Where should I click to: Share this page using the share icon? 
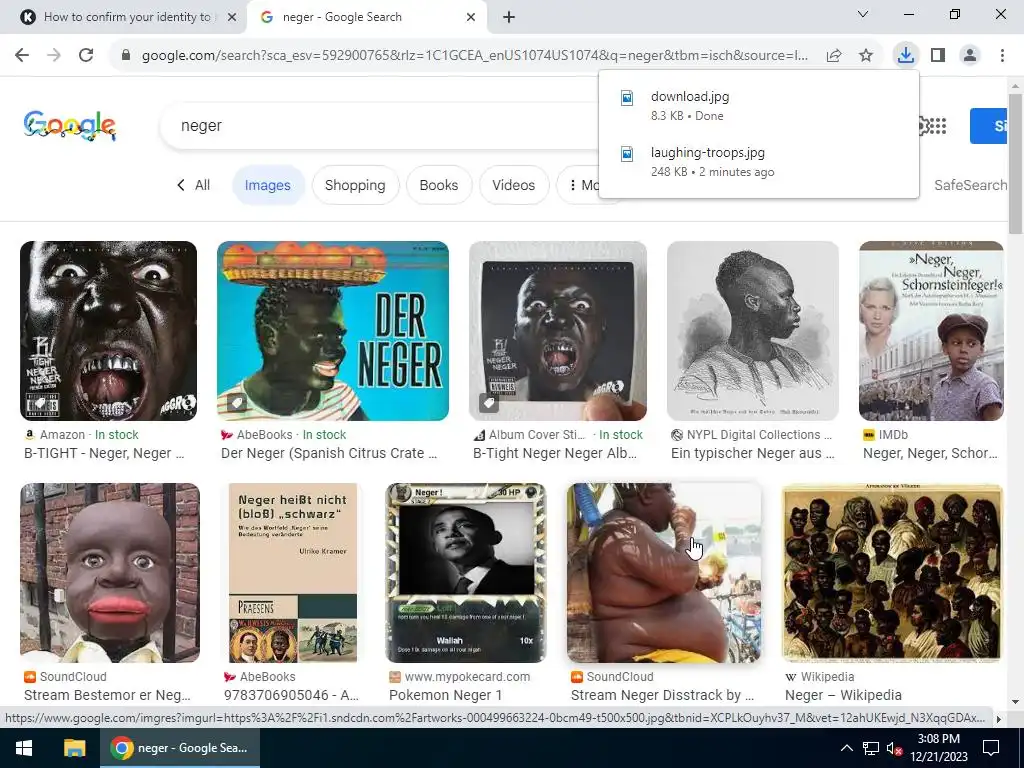point(834,56)
